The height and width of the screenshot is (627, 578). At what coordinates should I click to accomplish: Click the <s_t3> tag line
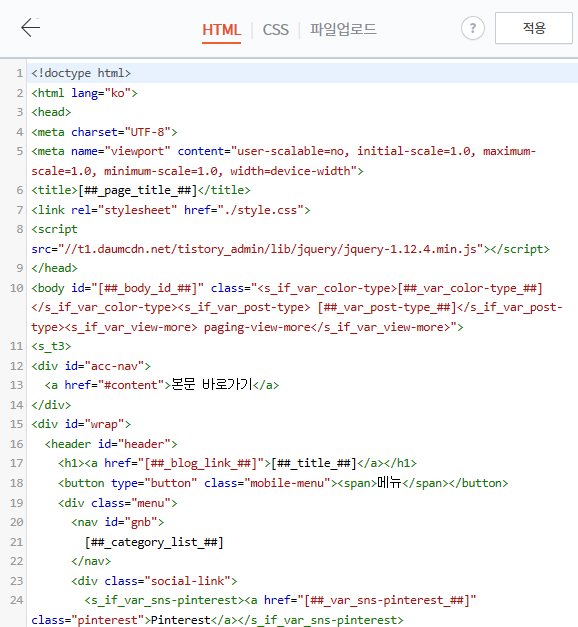pyautogui.click(x=51, y=346)
